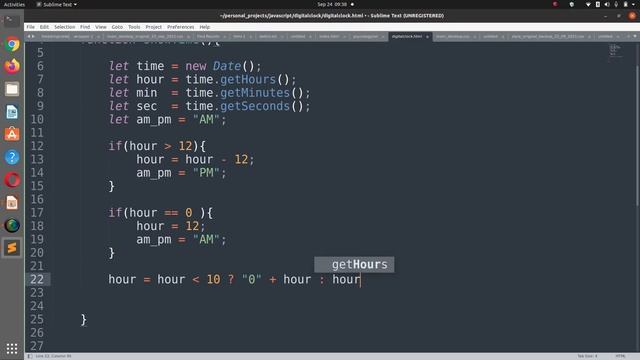This screenshot has width=640, height=360.
Task: Click the volume icon in top bar
Action: point(607,4)
